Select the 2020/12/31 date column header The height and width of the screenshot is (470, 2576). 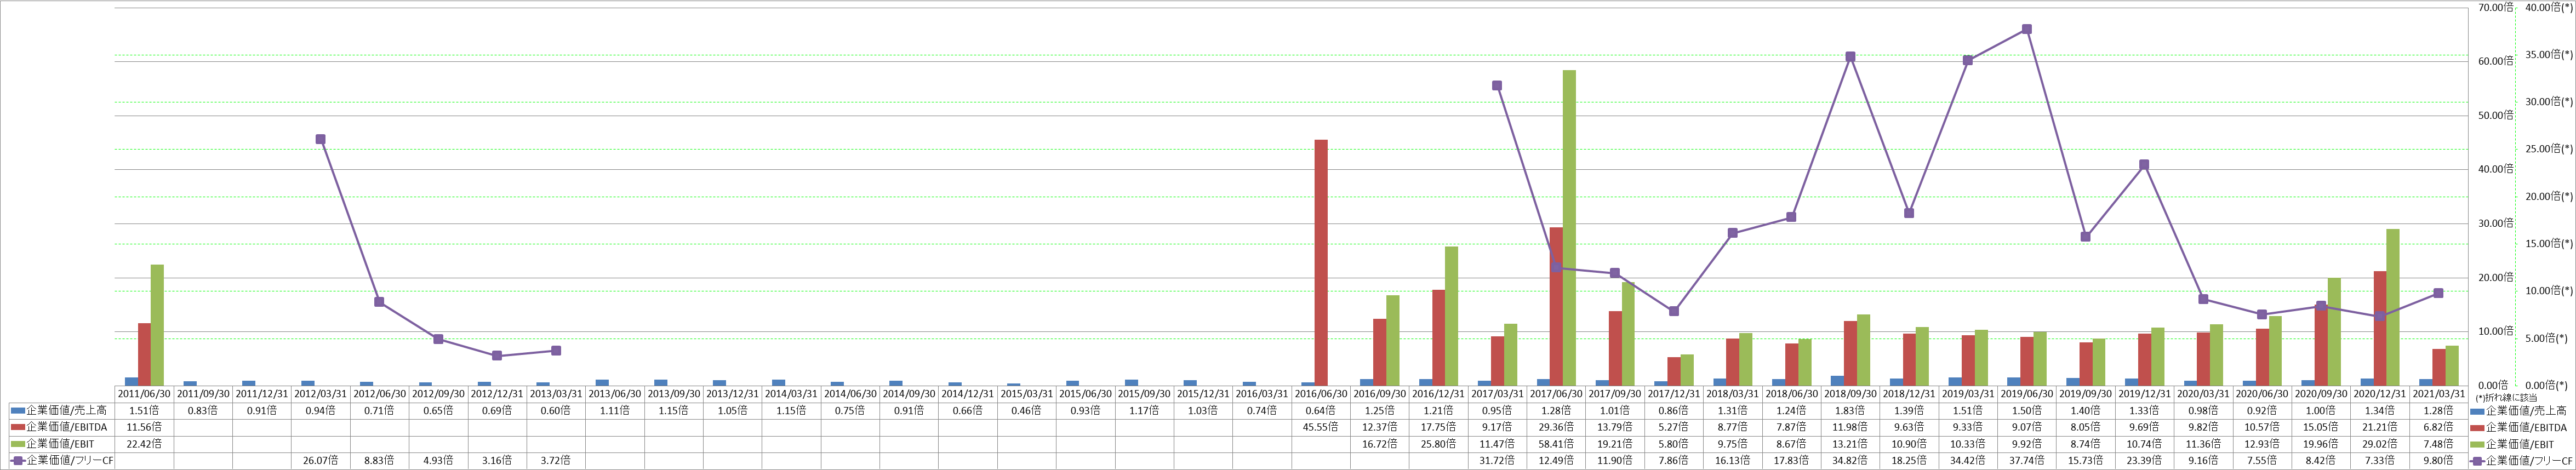point(2379,394)
